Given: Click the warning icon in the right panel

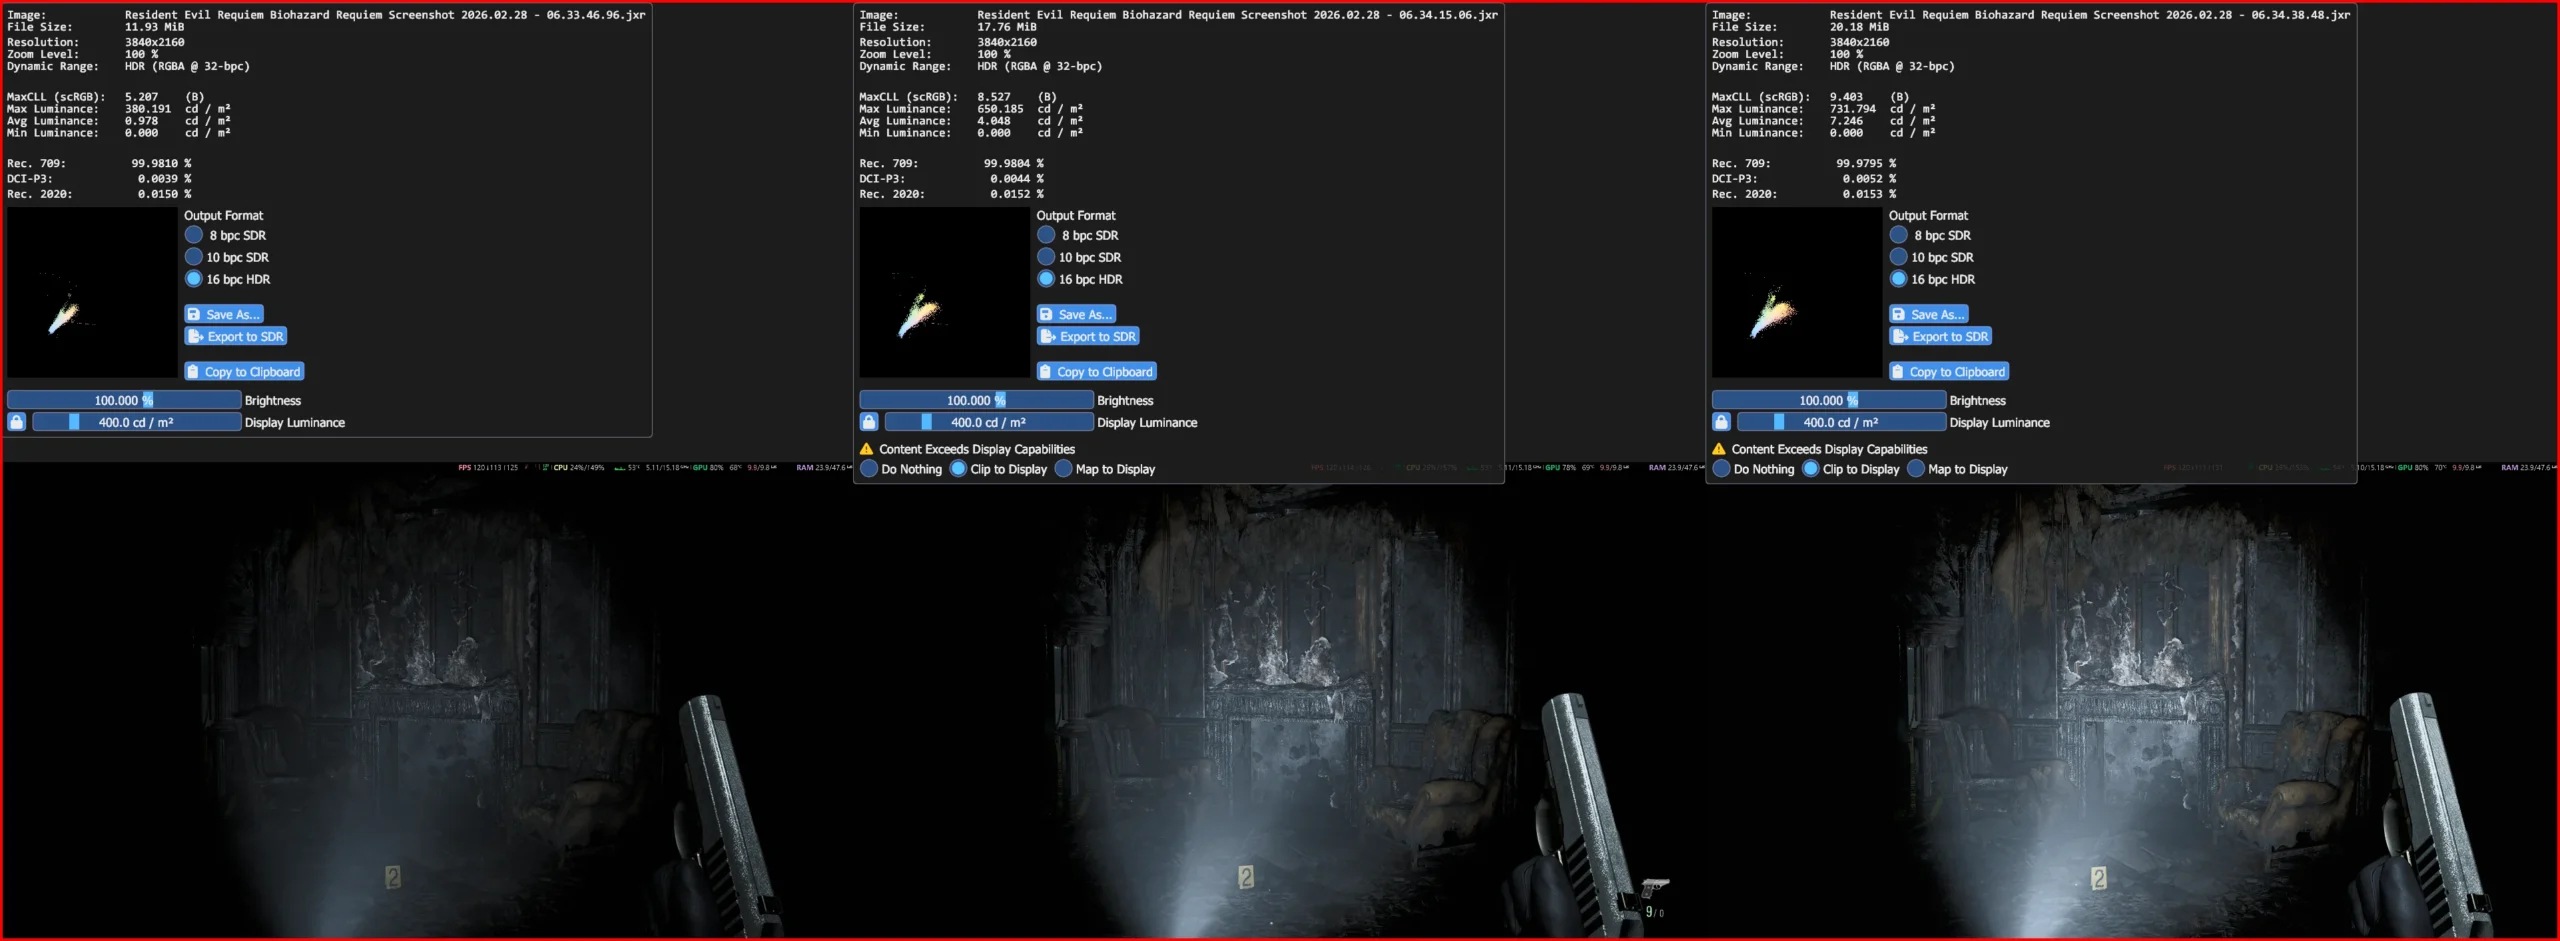Looking at the screenshot, I should pyautogui.click(x=1719, y=449).
